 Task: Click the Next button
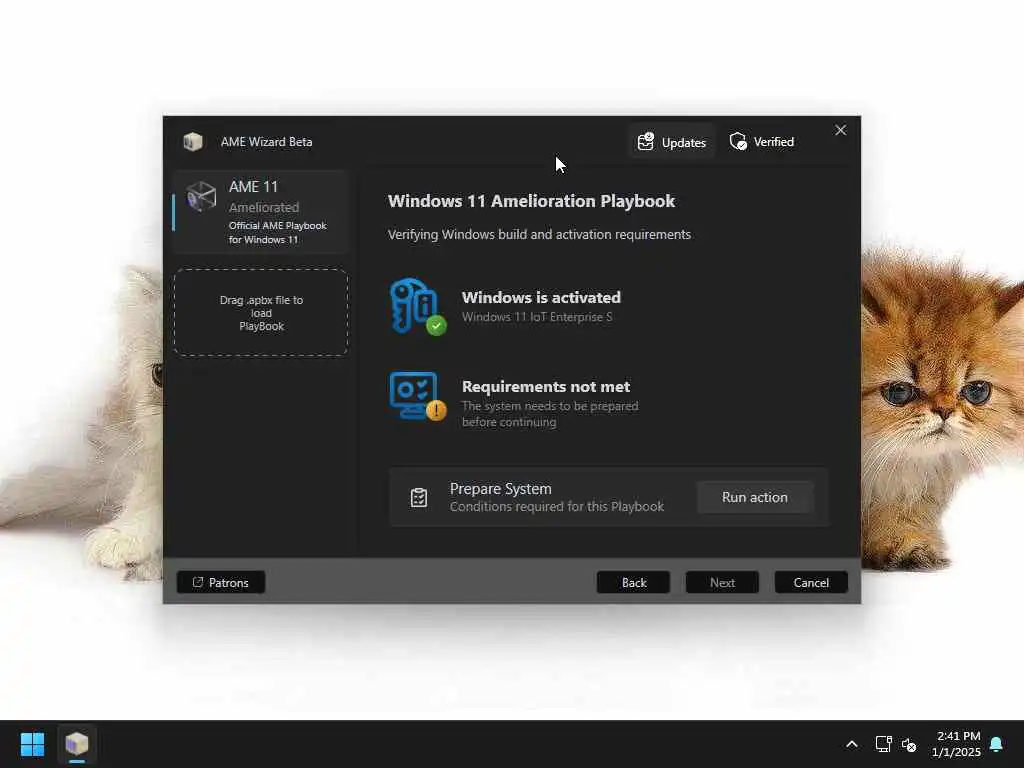tap(722, 583)
